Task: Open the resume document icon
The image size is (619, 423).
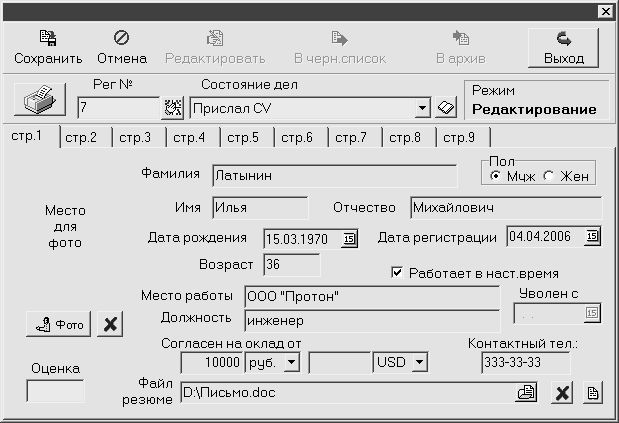Action: [x=593, y=393]
